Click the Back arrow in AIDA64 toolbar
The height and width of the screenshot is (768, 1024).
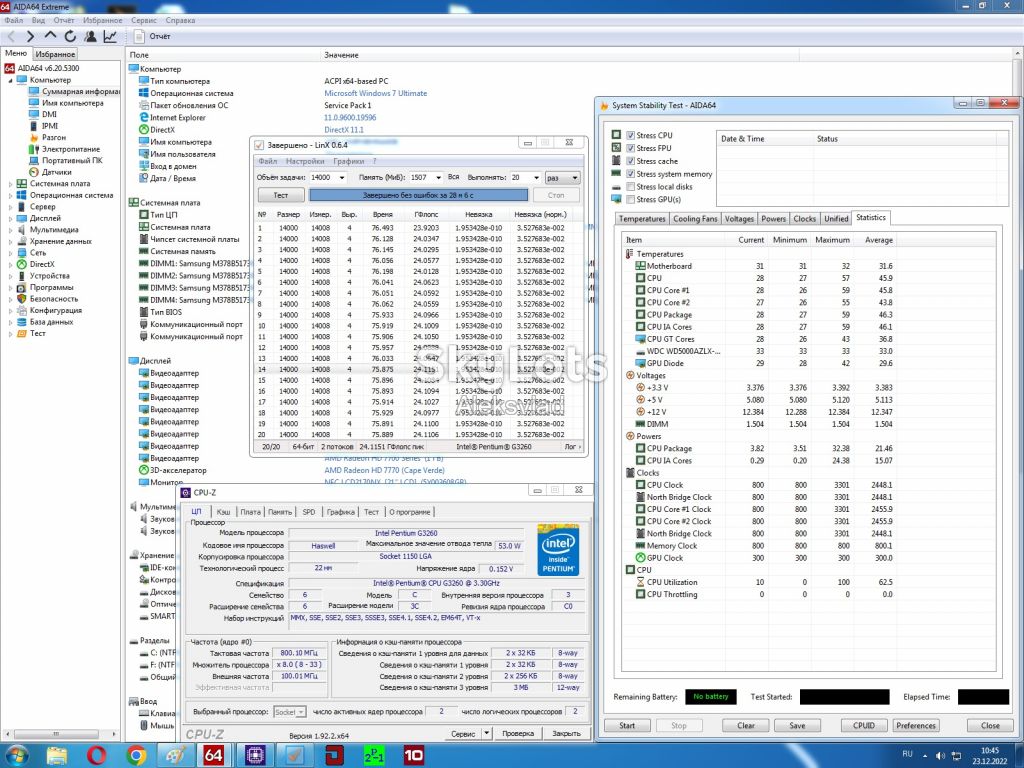[x=11, y=37]
